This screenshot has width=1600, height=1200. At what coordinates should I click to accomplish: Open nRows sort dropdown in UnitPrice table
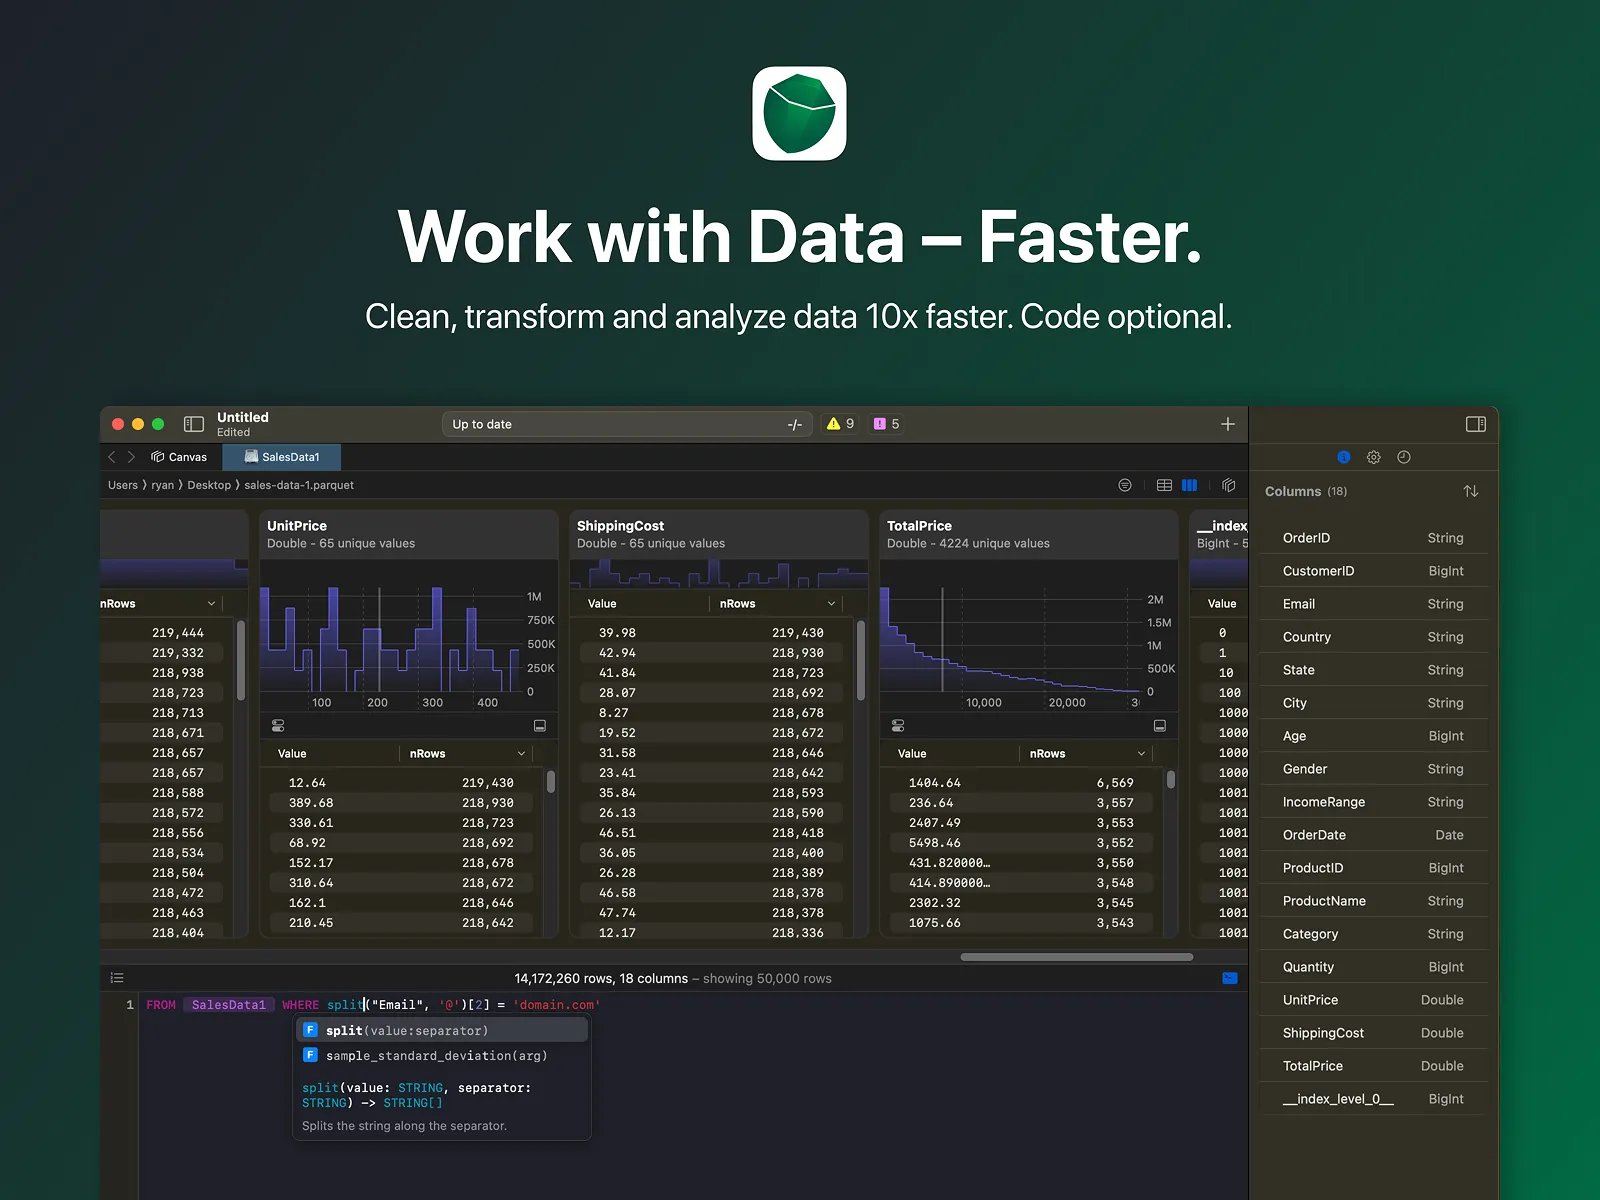coord(521,754)
